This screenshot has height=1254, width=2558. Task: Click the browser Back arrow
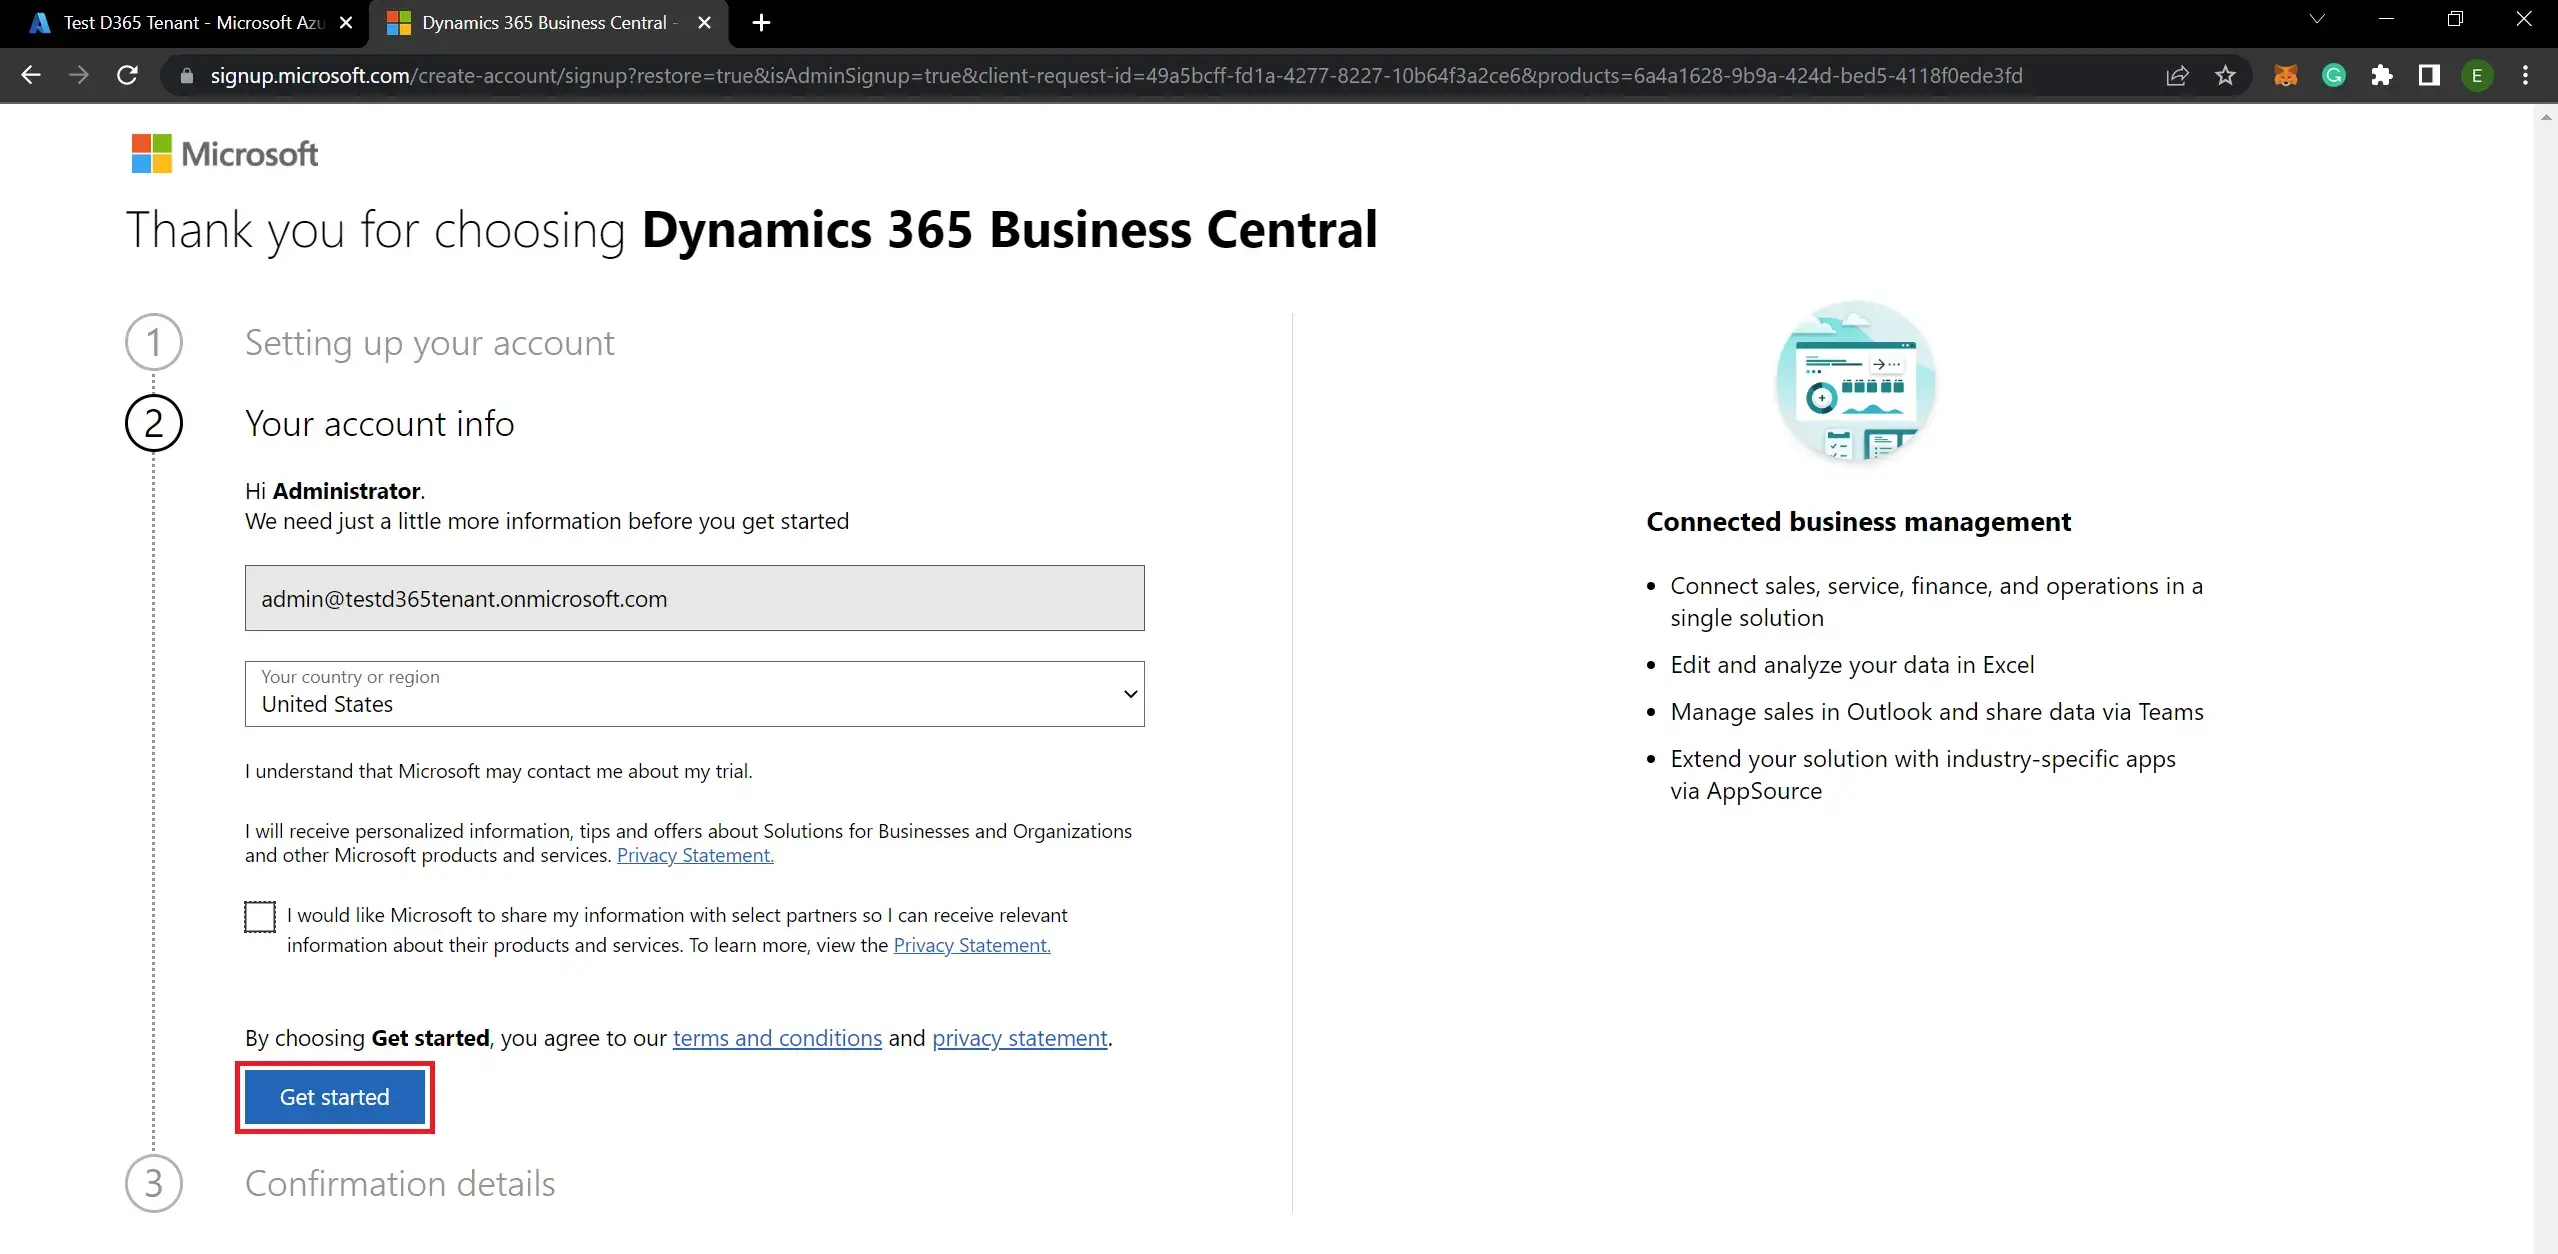click(31, 75)
